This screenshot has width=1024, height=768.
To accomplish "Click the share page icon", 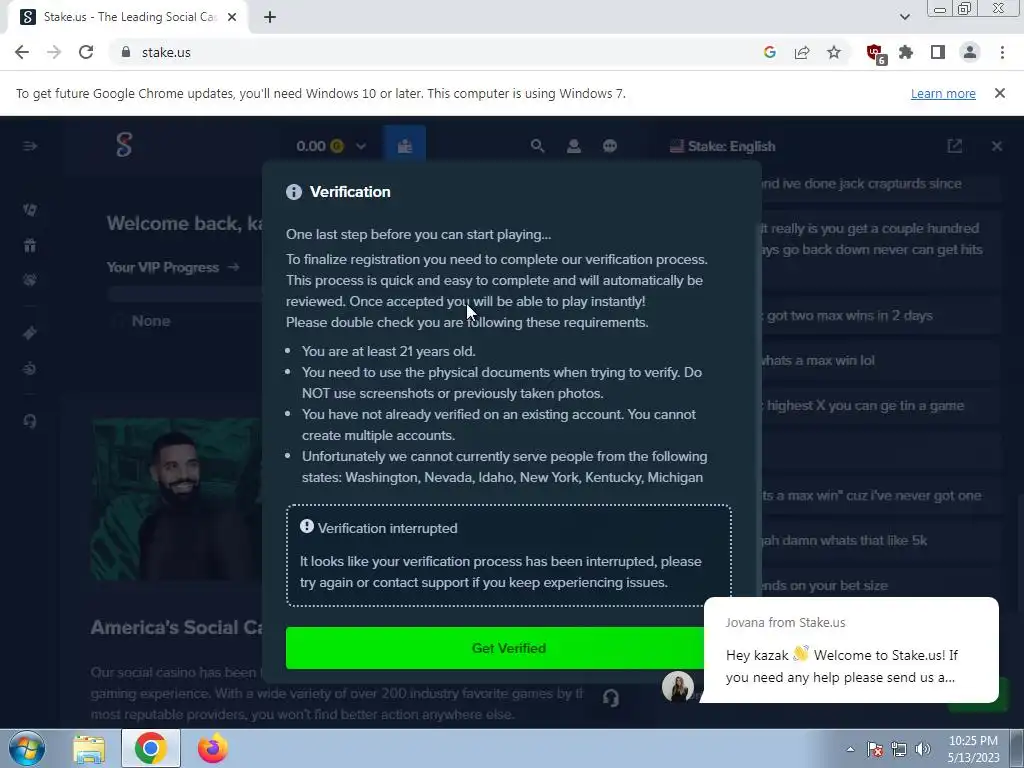I will (802, 52).
